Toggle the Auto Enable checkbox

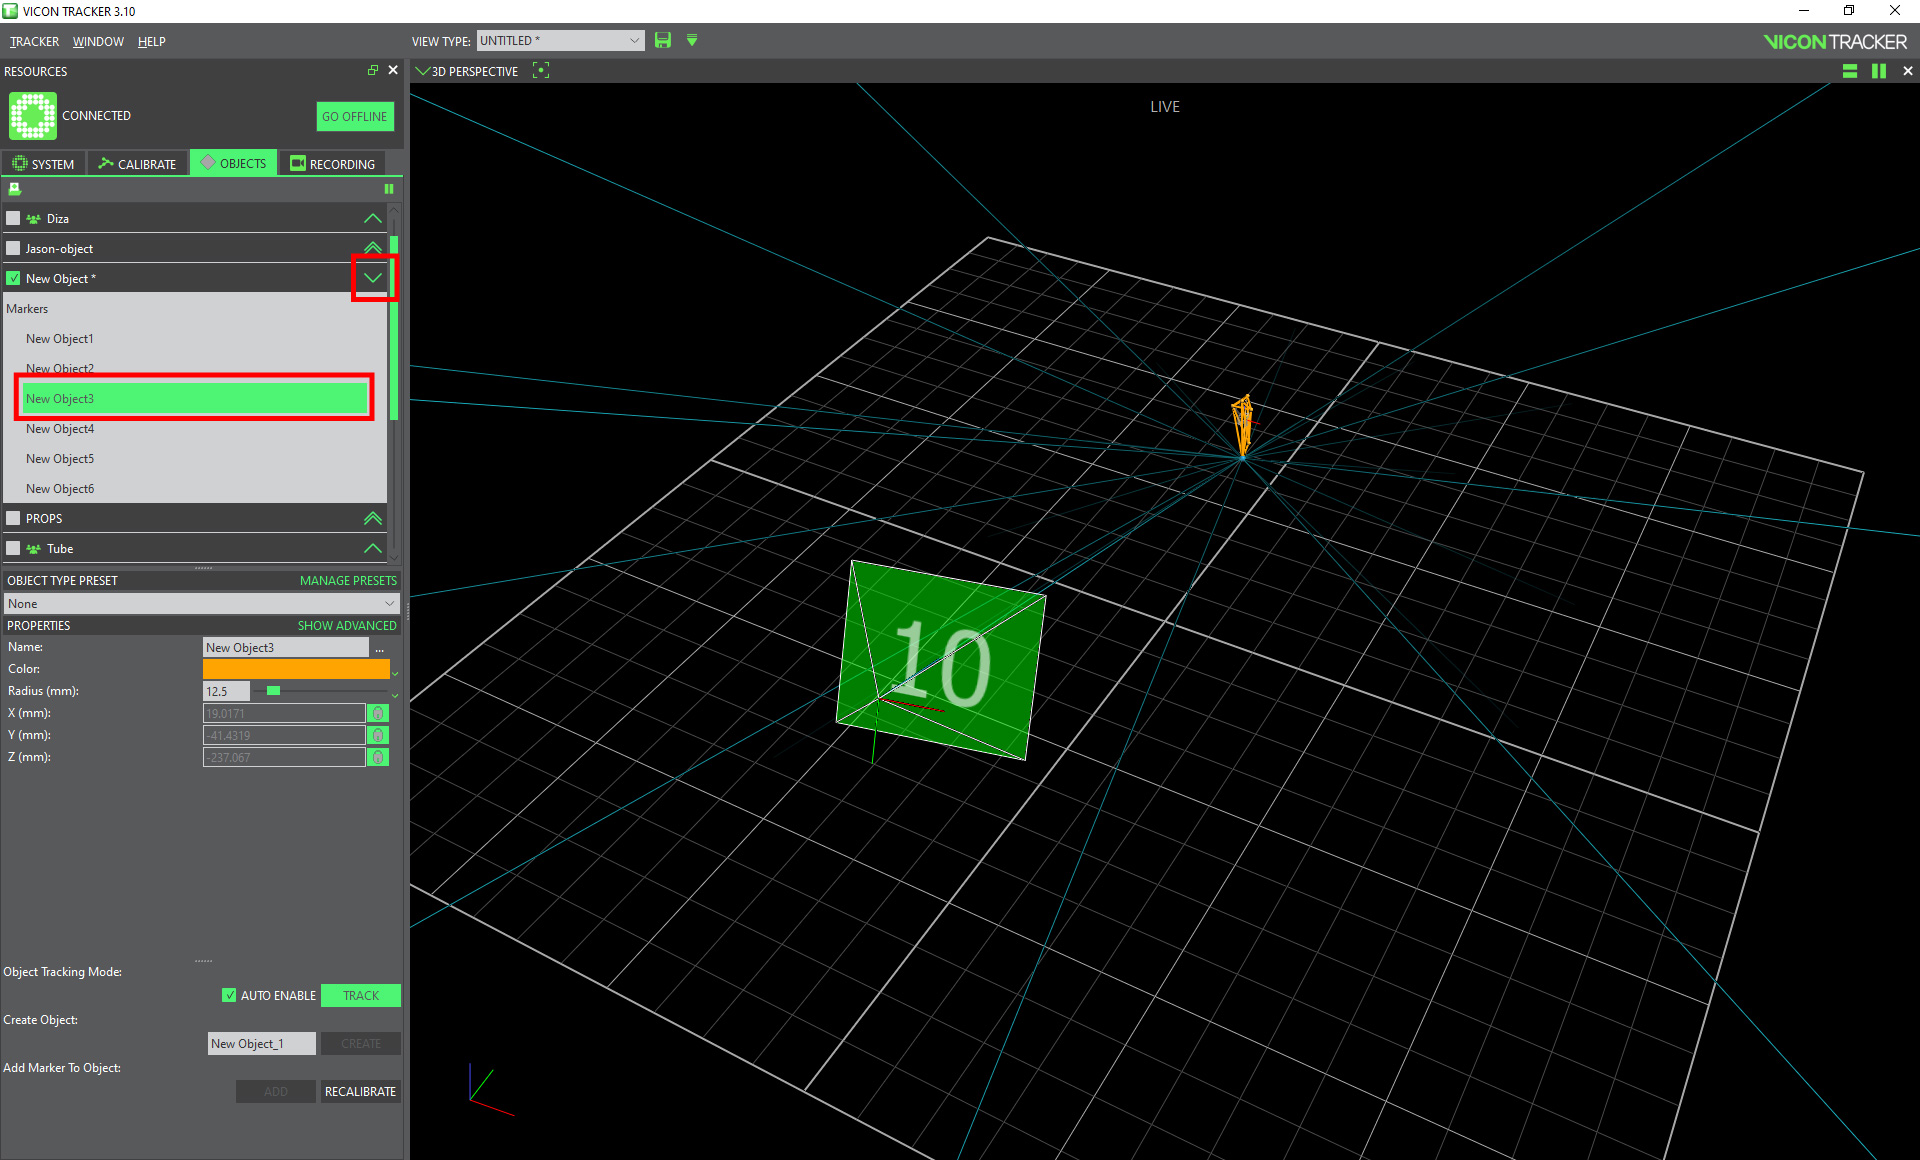click(x=229, y=995)
